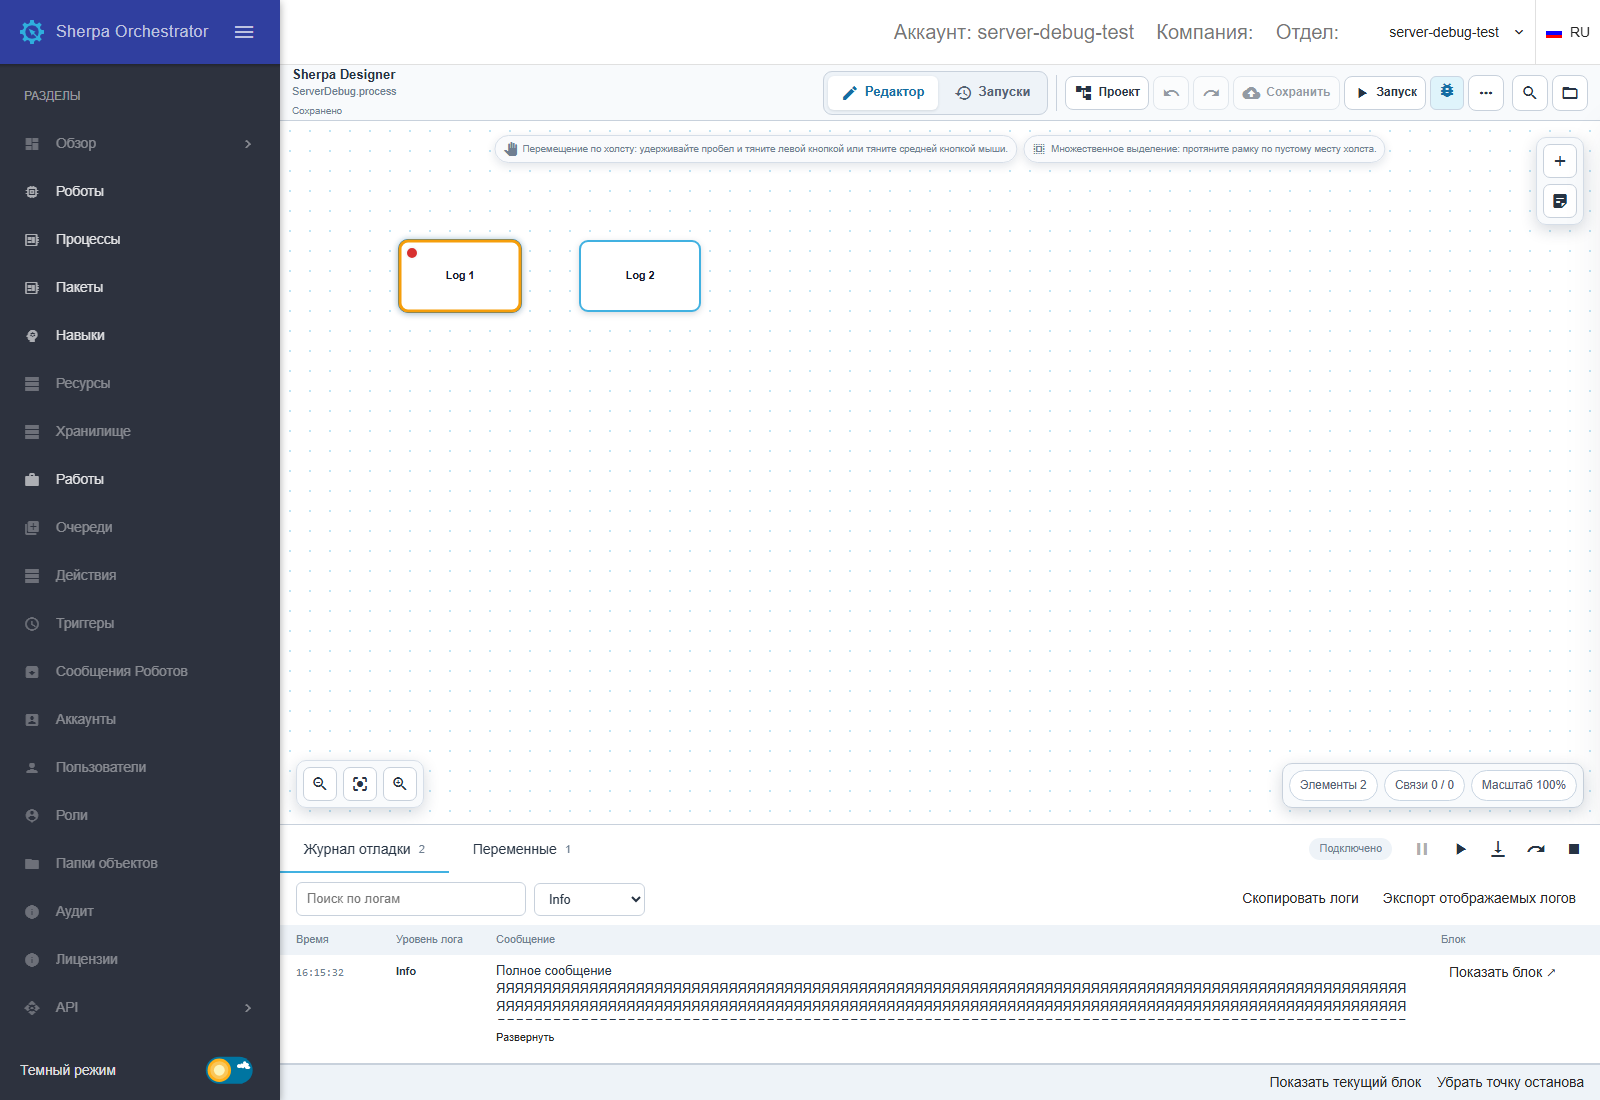This screenshot has height=1100, width=1600.
Task: Toggle the debug bug icon button
Action: click(x=1447, y=92)
